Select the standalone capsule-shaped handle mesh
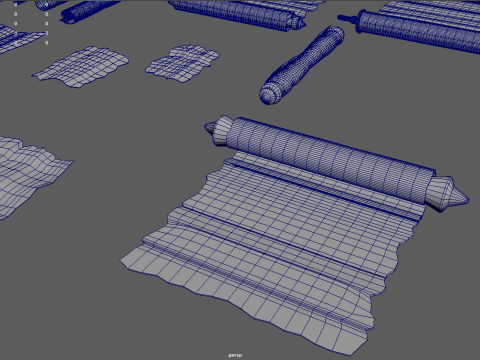The image size is (480, 360). [x=302, y=65]
